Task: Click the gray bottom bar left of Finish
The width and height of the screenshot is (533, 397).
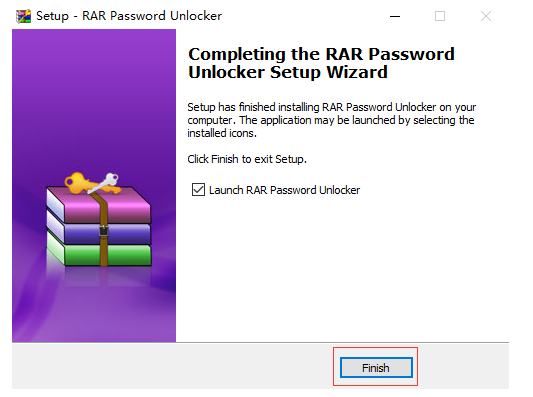Action: (170, 366)
